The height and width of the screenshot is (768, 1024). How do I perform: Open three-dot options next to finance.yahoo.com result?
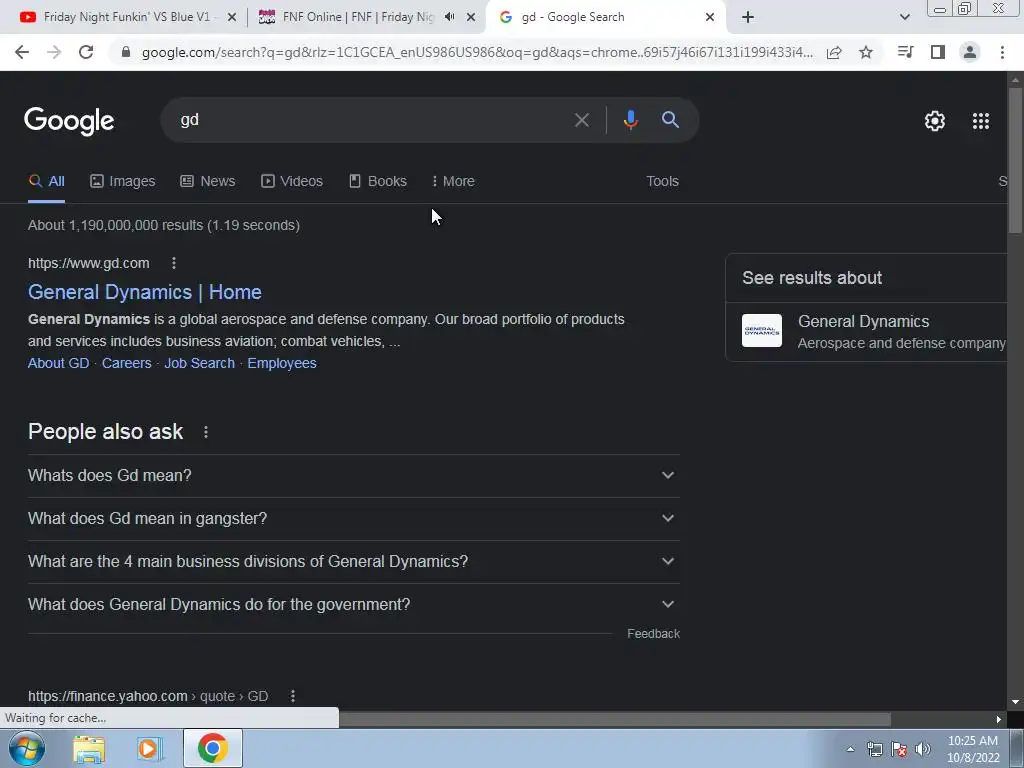[x=293, y=696]
